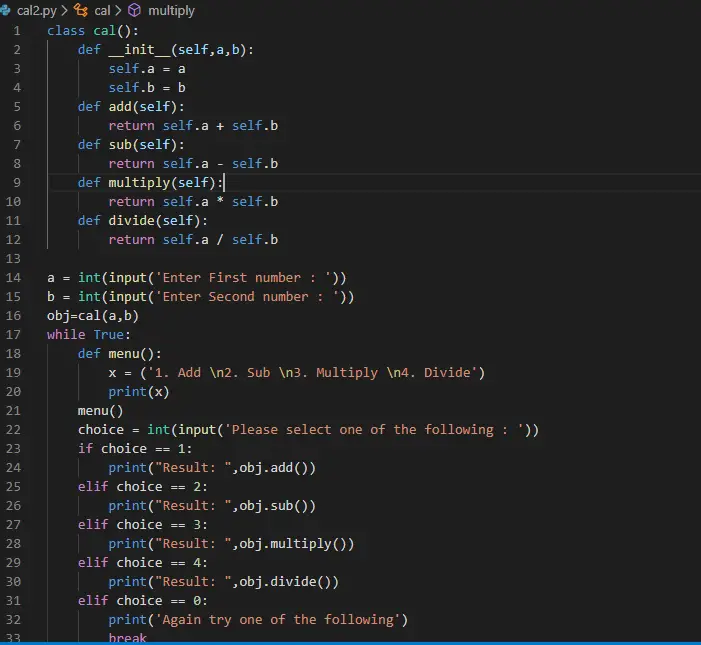
Task: Click 'obj.sub()' print line
Action: (x=212, y=506)
